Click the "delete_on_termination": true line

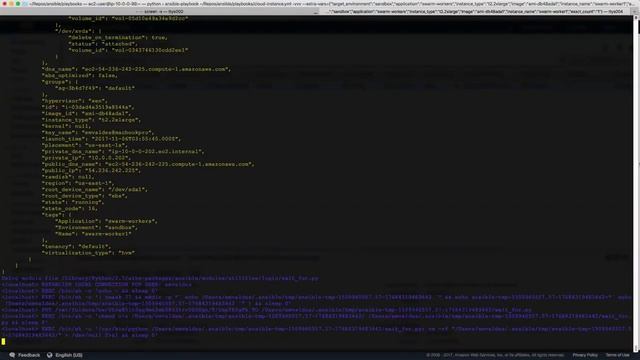[x=118, y=38]
